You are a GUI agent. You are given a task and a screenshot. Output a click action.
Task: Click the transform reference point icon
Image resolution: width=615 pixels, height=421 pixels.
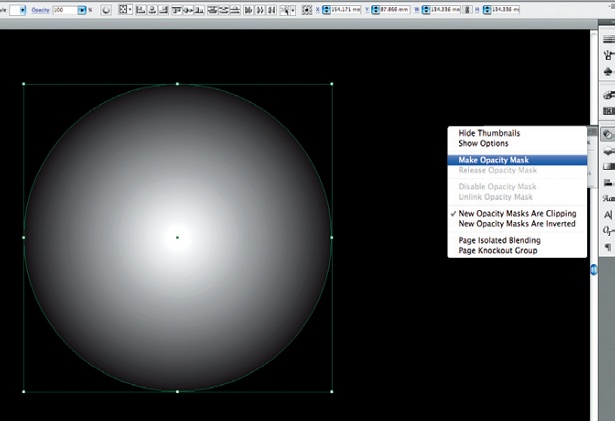[307, 10]
